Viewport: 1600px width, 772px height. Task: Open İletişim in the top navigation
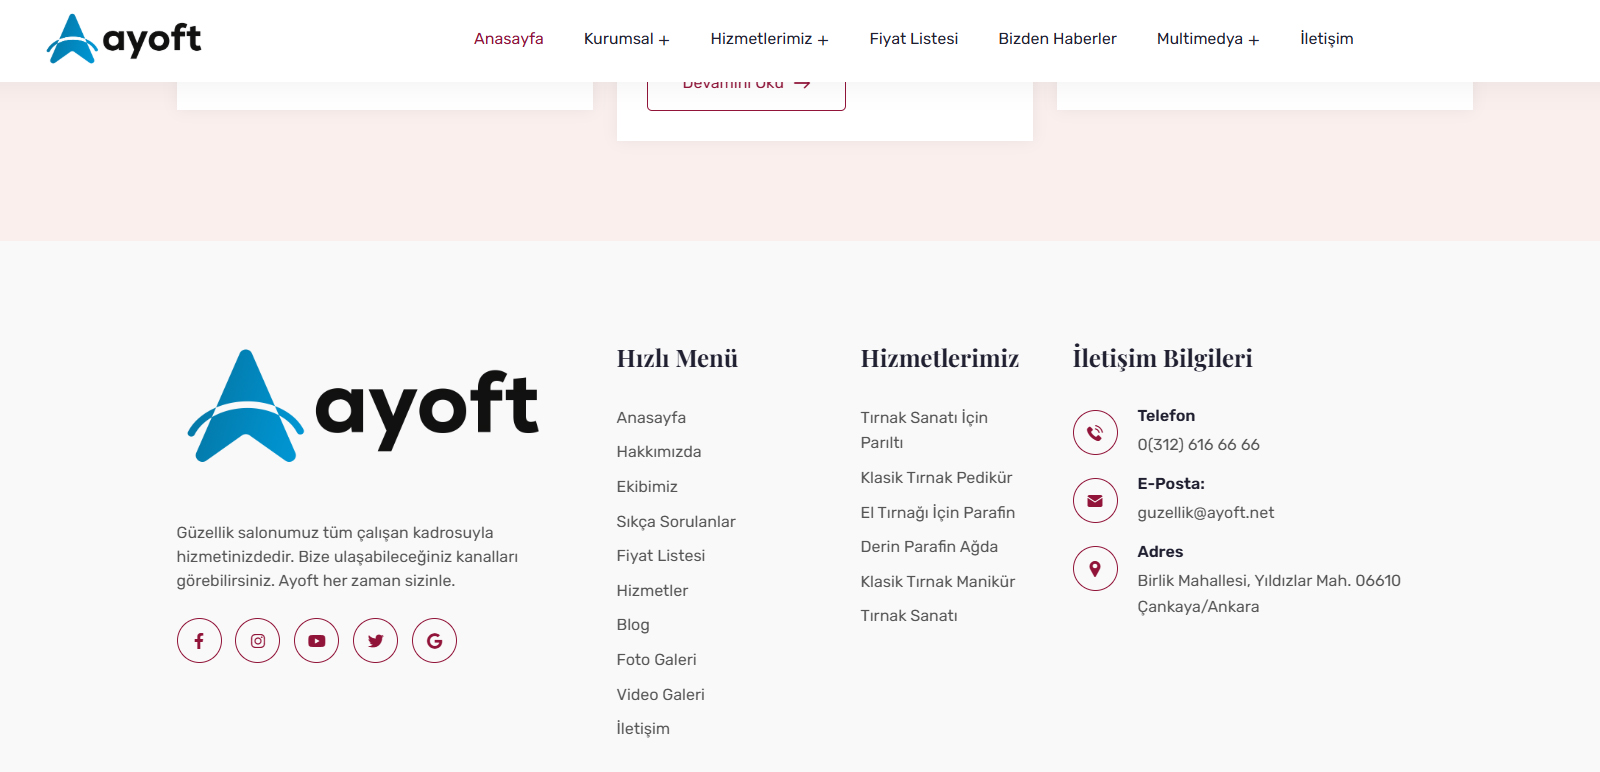pos(1327,39)
